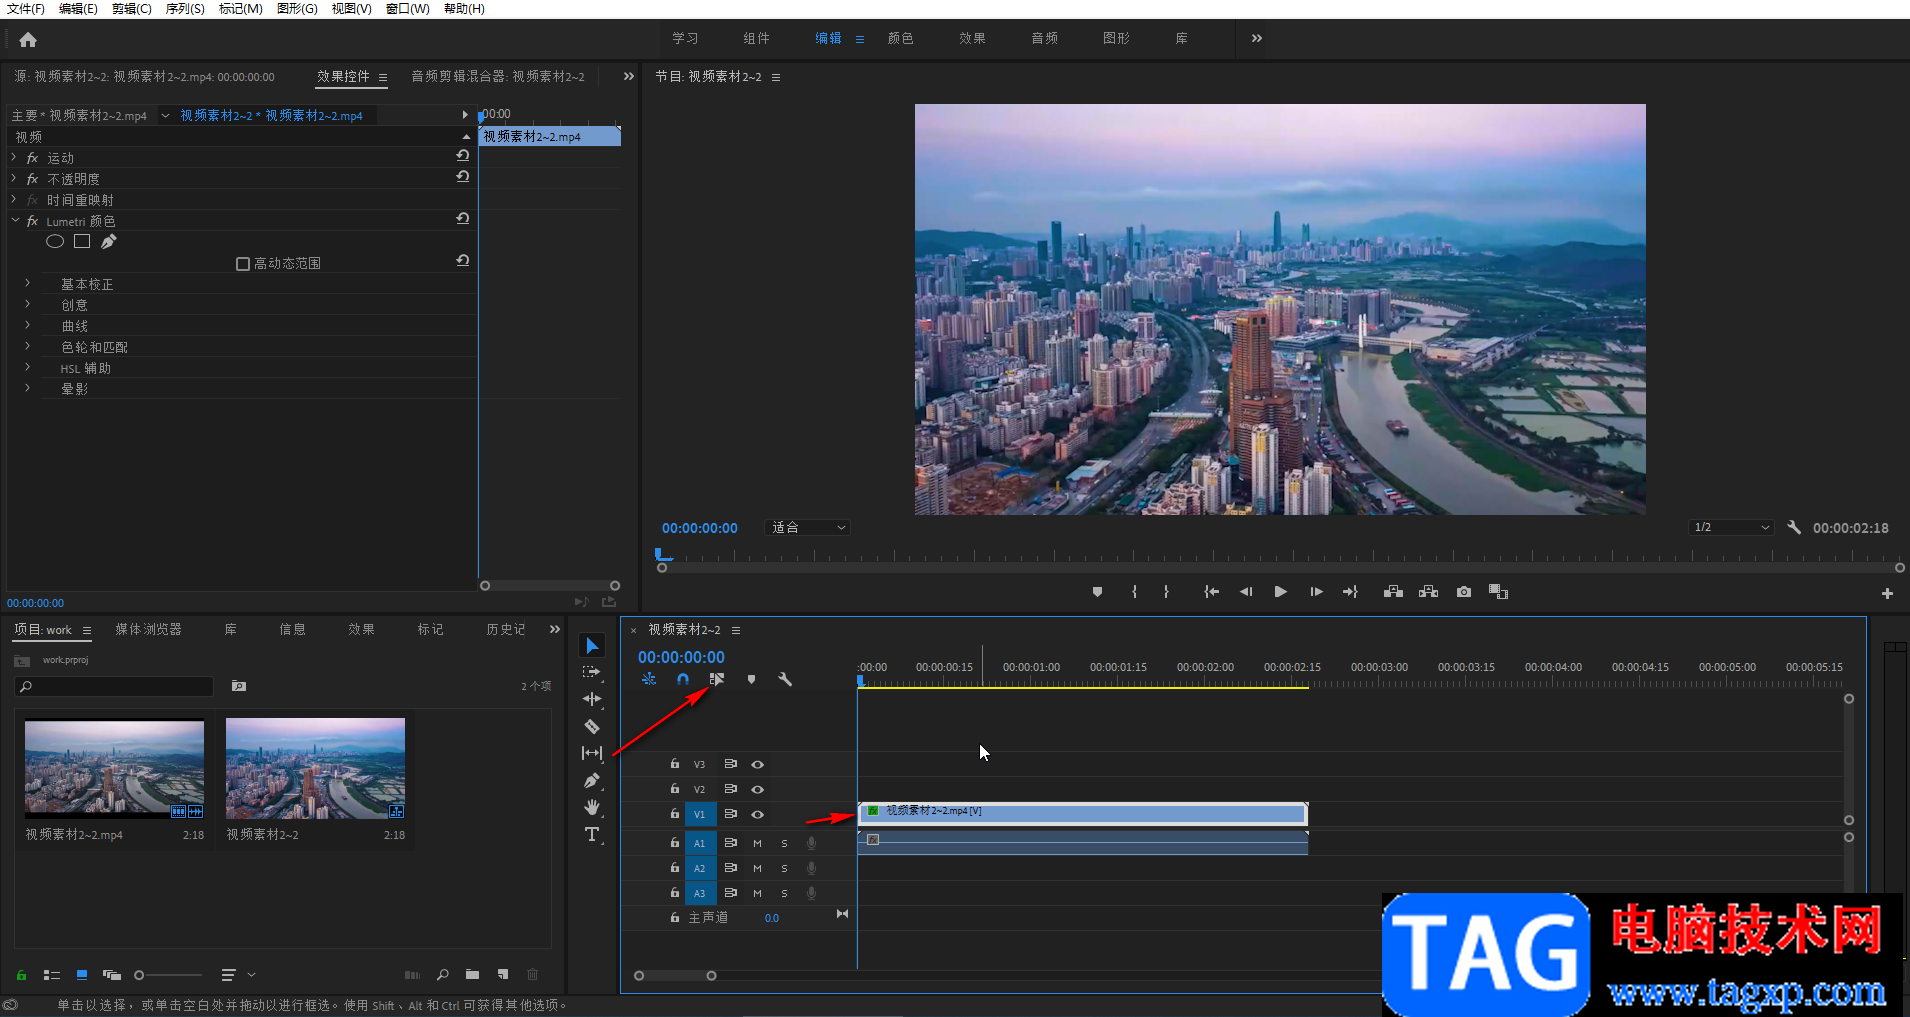
Task: Click the Lift button
Action: click(x=1393, y=592)
